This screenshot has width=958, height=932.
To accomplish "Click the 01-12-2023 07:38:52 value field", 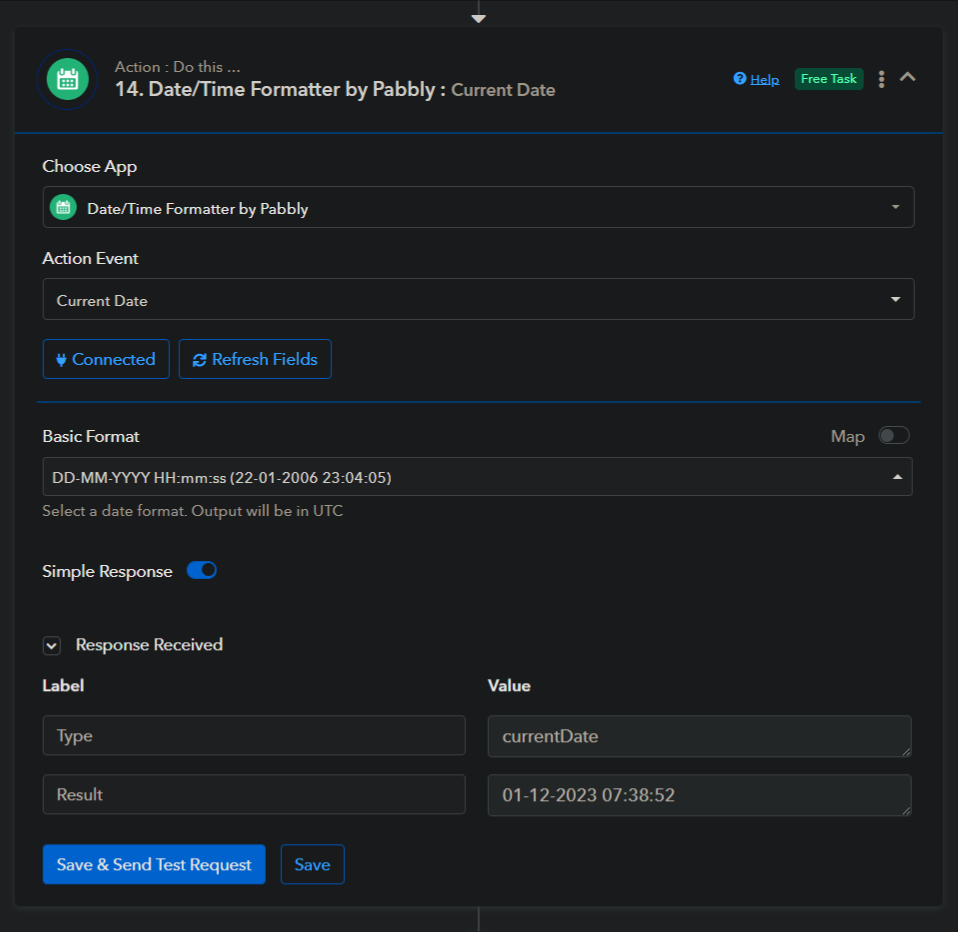I will click(698, 795).
